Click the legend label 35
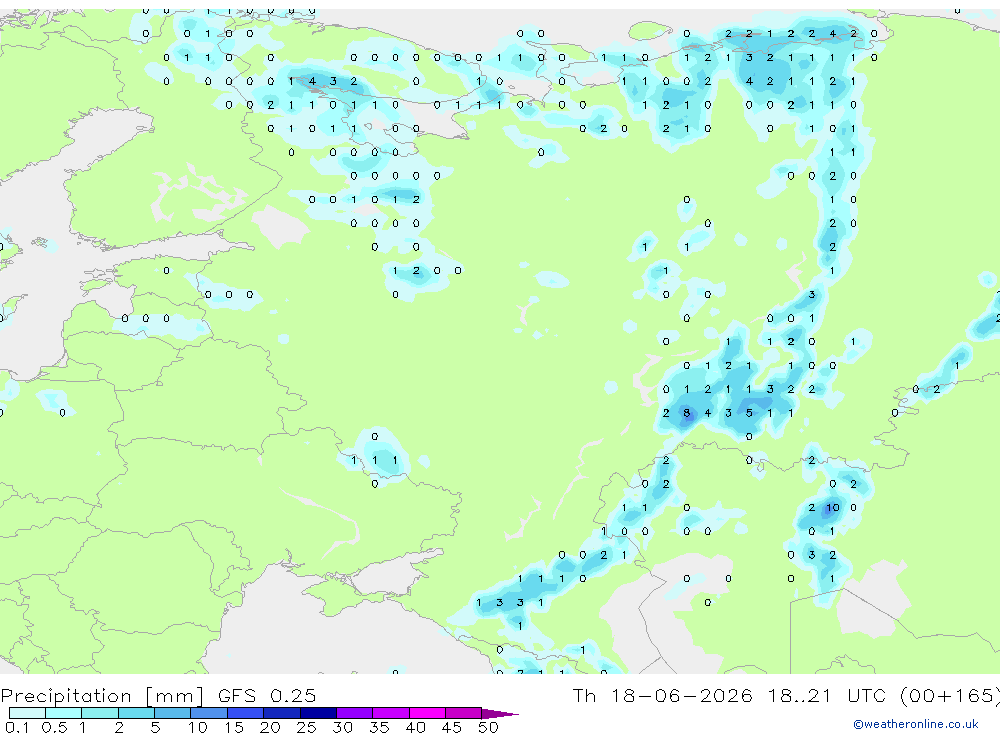Screen dimensions: 1000x733 pyautogui.click(x=379, y=727)
